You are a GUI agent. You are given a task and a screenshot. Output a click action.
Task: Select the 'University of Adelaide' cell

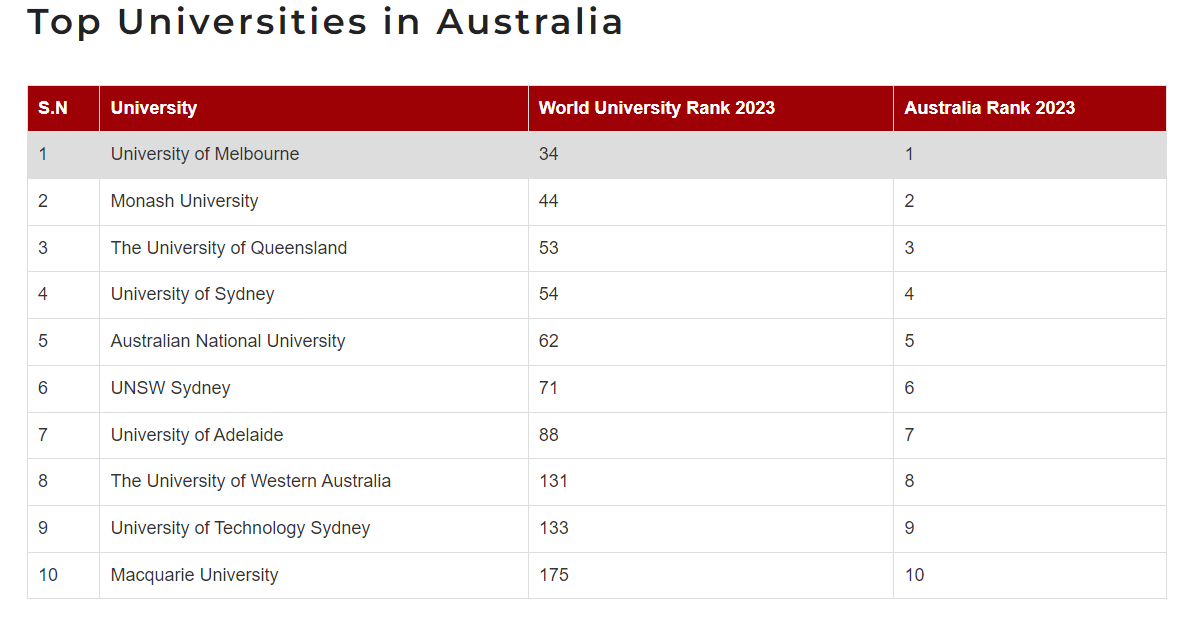tap(197, 435)
